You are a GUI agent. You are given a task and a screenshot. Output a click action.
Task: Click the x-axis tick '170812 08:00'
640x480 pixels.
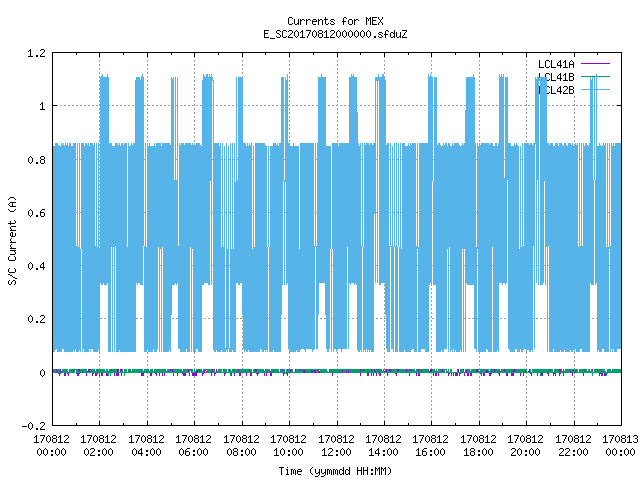[241, 446]
